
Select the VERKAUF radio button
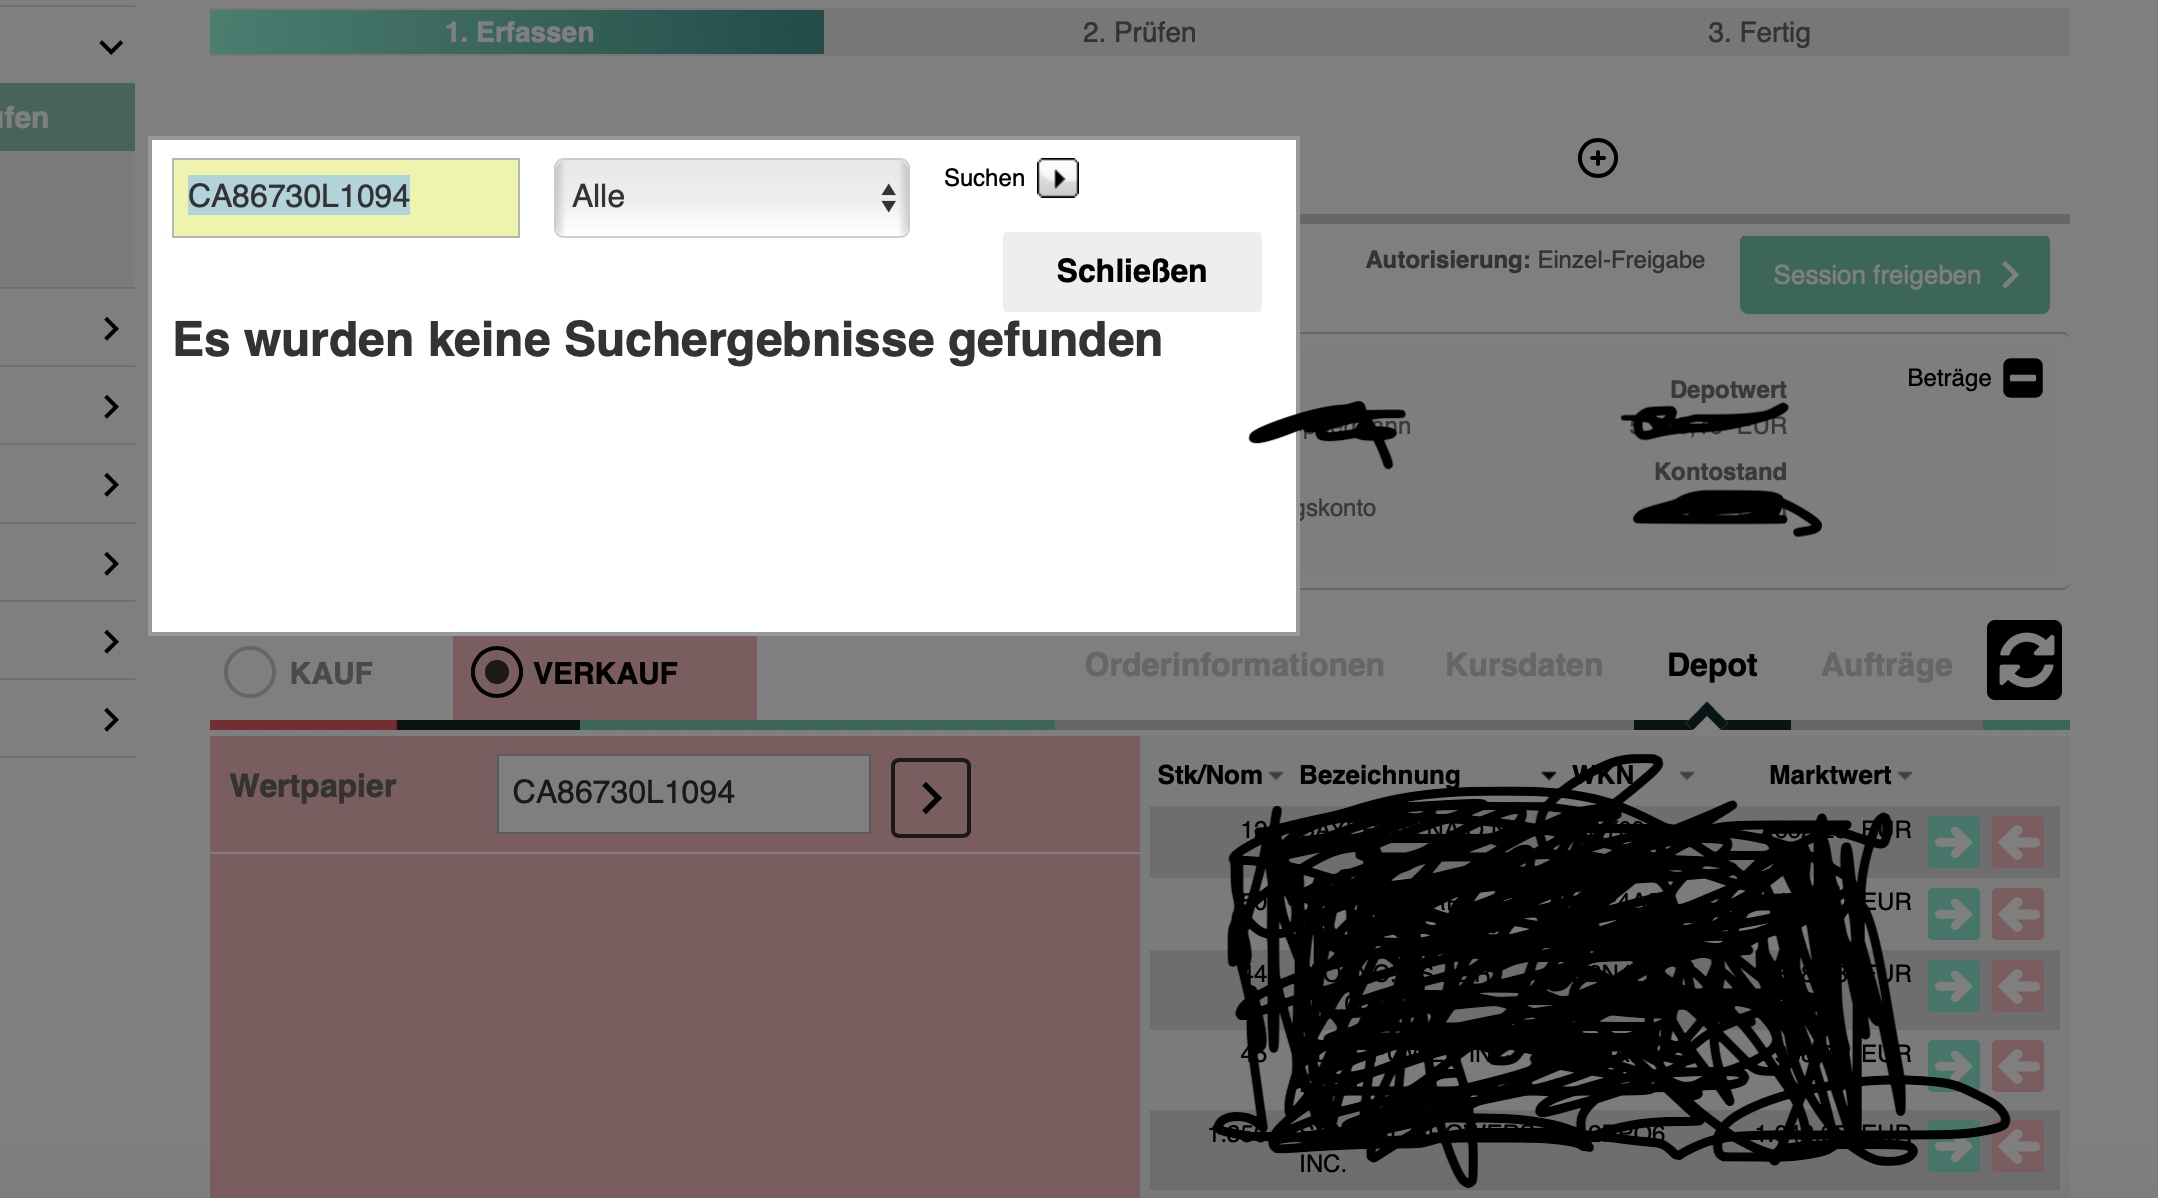[497, 672]
